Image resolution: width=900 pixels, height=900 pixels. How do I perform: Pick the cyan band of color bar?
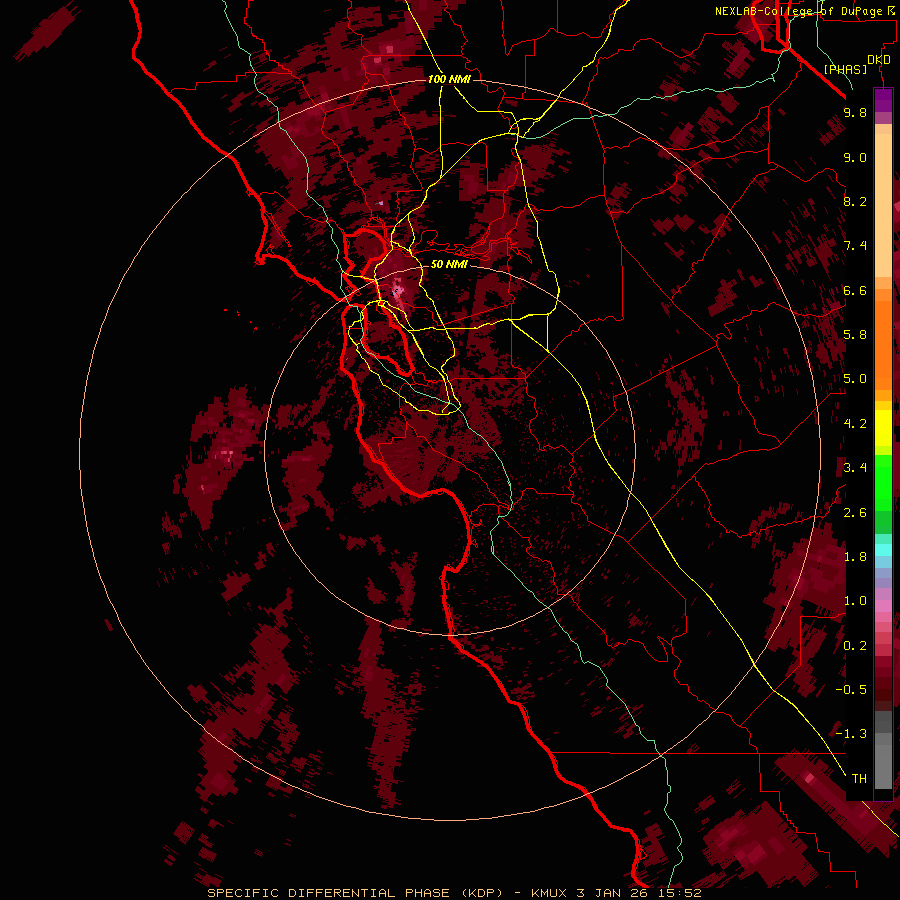click(x=883, y=549)
